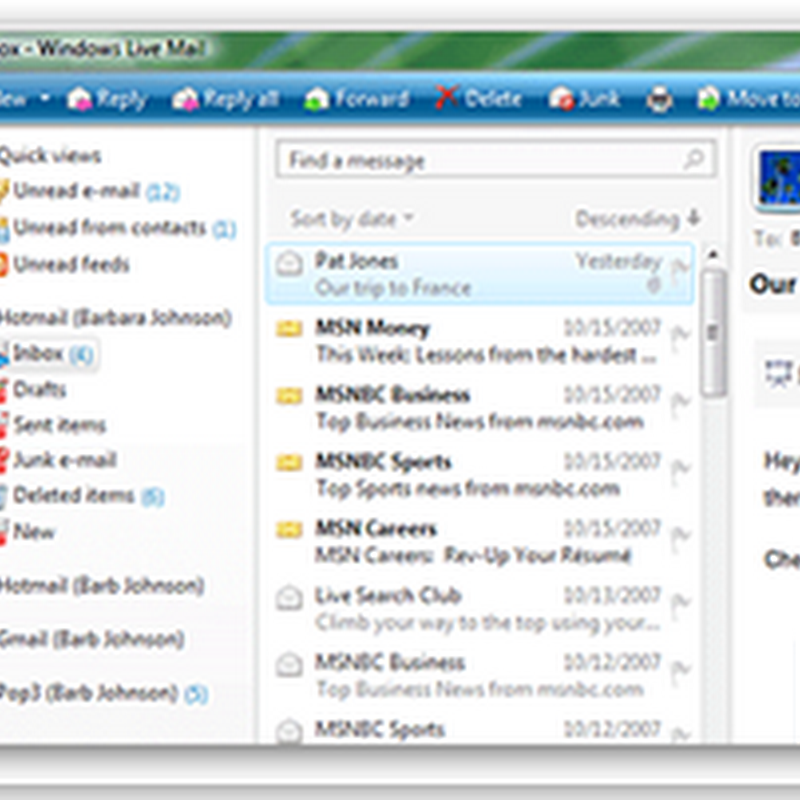
Task: Click the Move to toolbar button
Action: [748, 99]
